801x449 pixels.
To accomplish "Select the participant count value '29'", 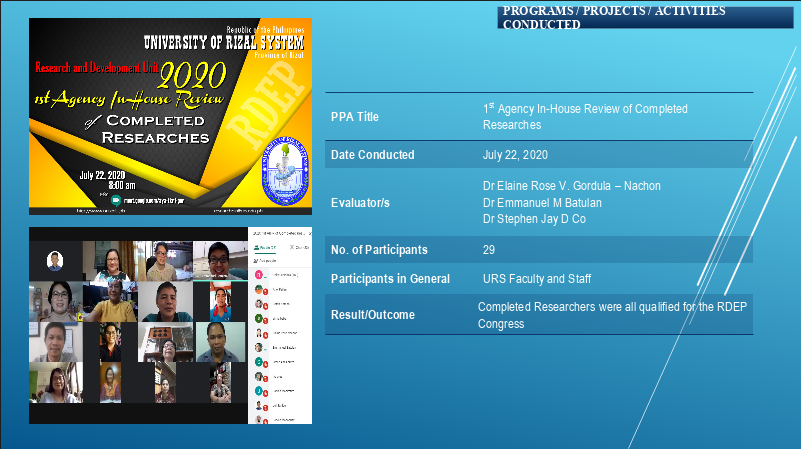I will pyautogui.click(x=488, y=250).
